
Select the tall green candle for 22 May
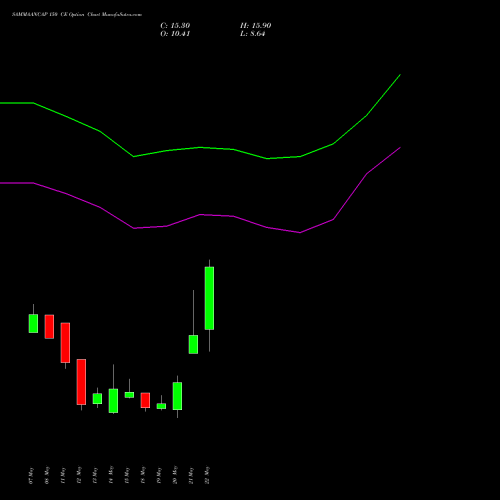coord(209,298)
